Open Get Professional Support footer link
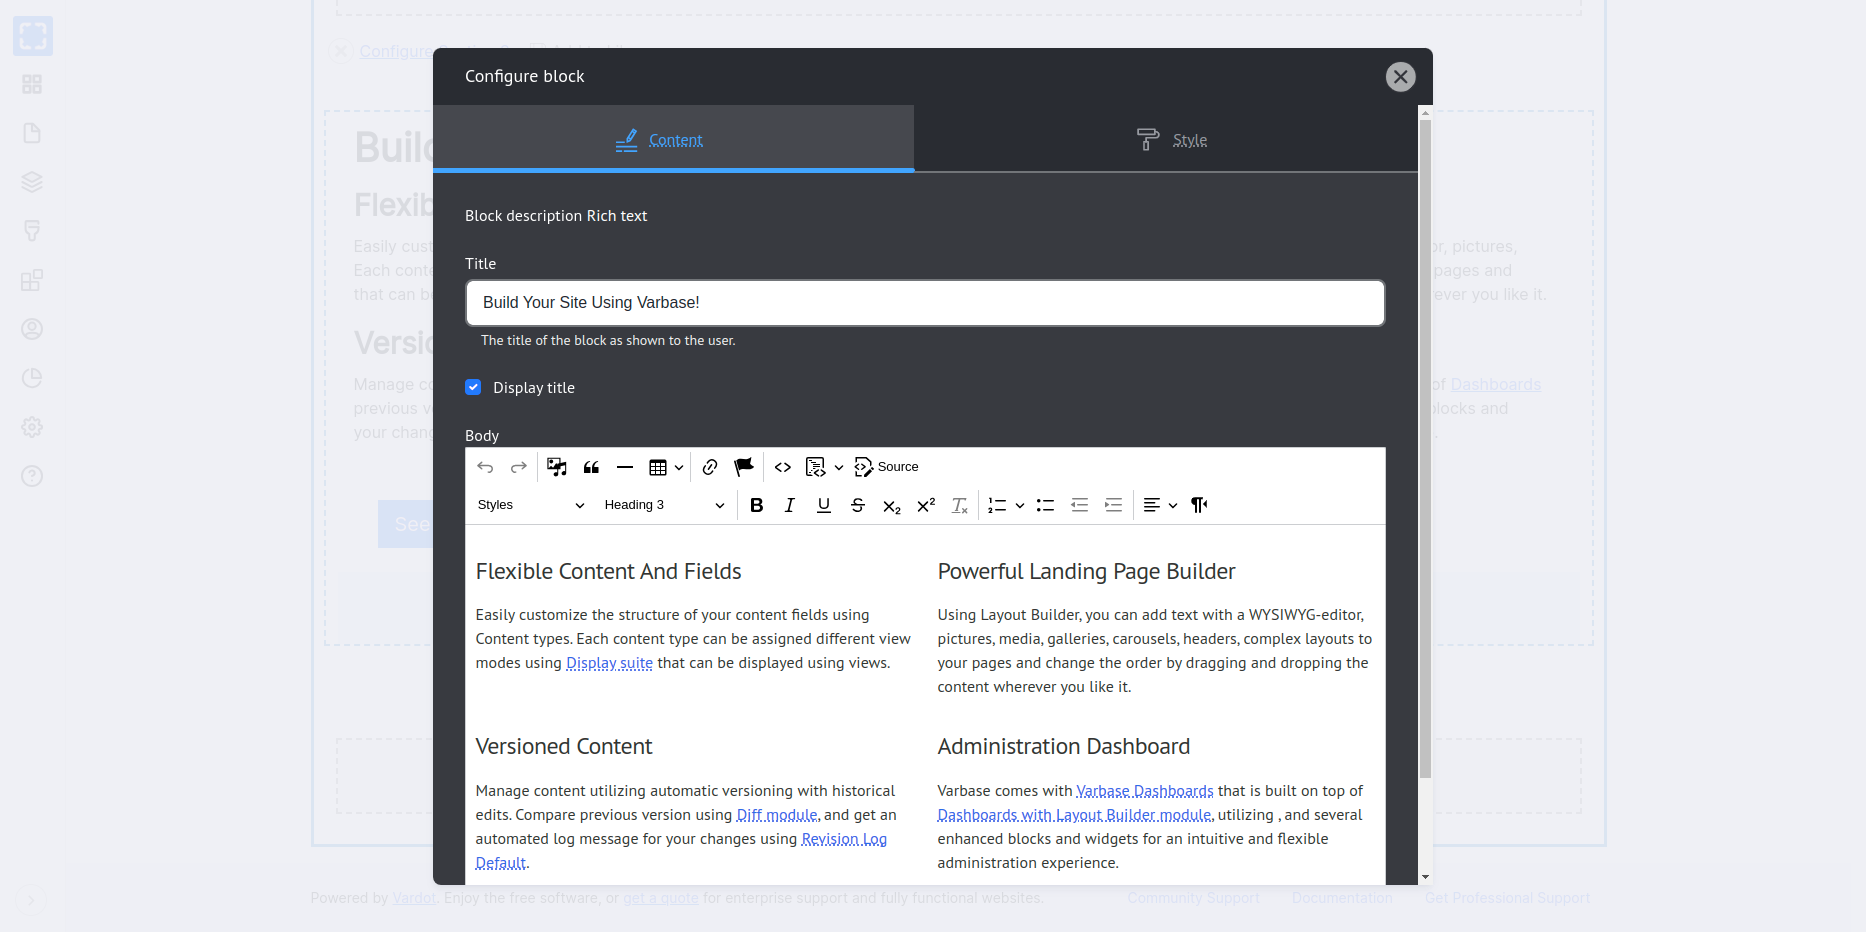Viewport: 1866px width, 932px height. 1507,898
